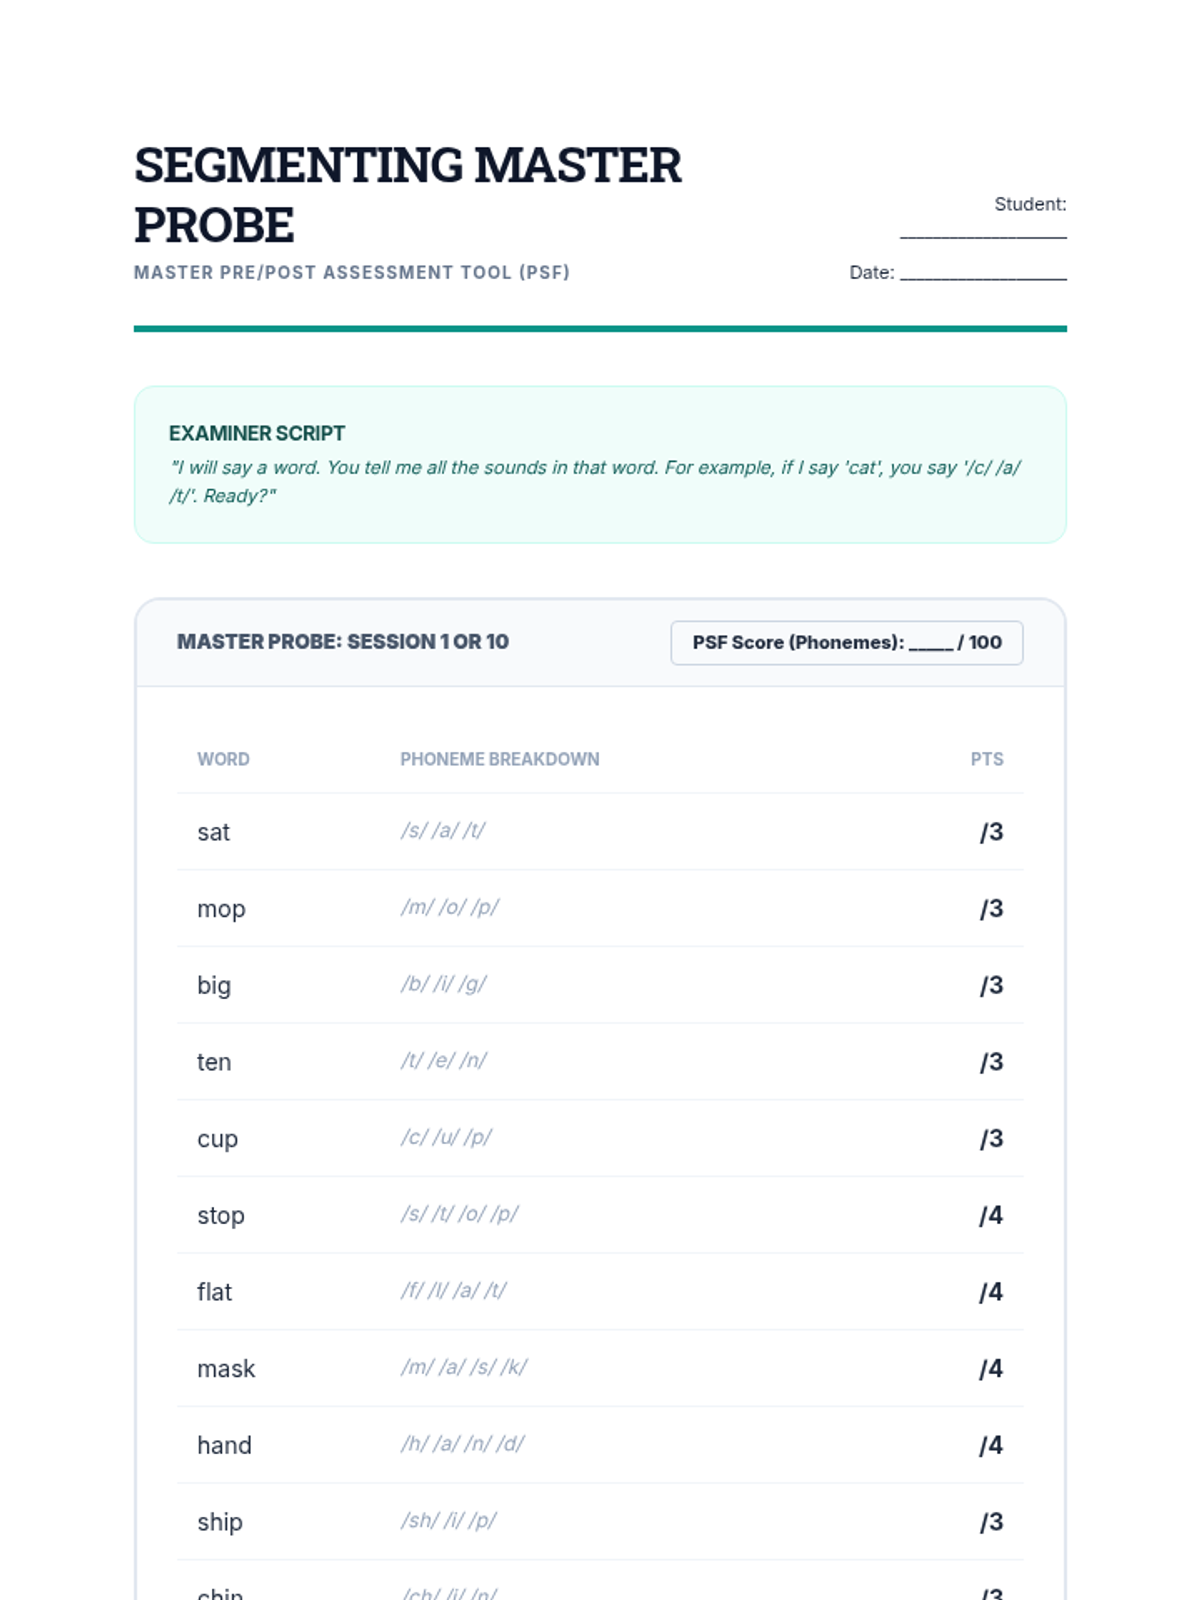Click the /4 score for "stop"

tap(991, 1215)
